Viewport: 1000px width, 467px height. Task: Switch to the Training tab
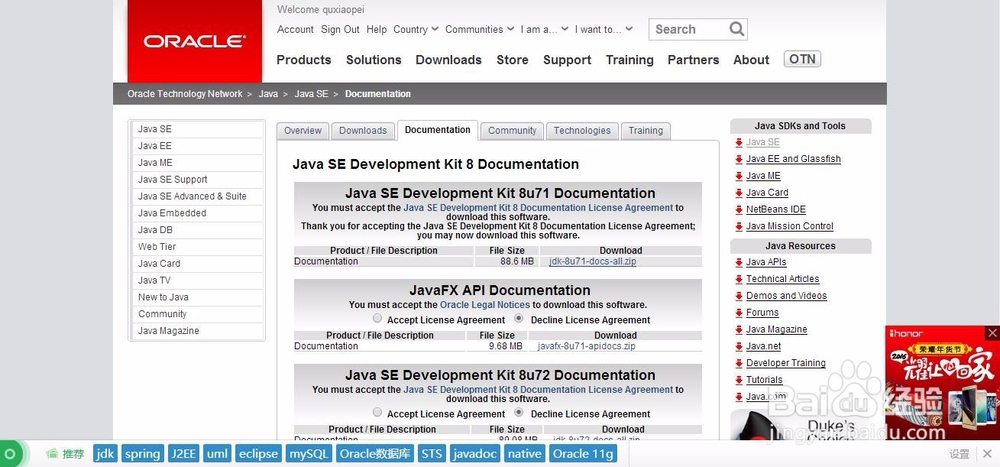click(645, 131)
